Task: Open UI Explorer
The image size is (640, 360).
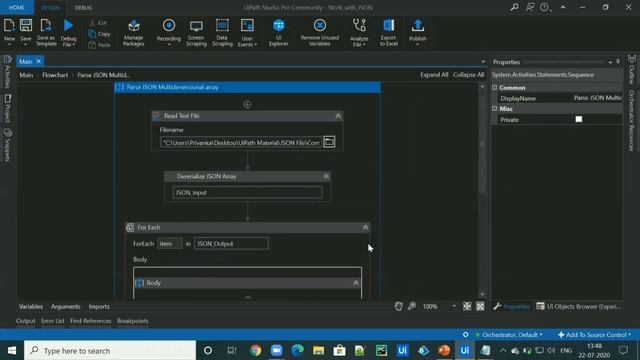Action: tap(279, 32)
